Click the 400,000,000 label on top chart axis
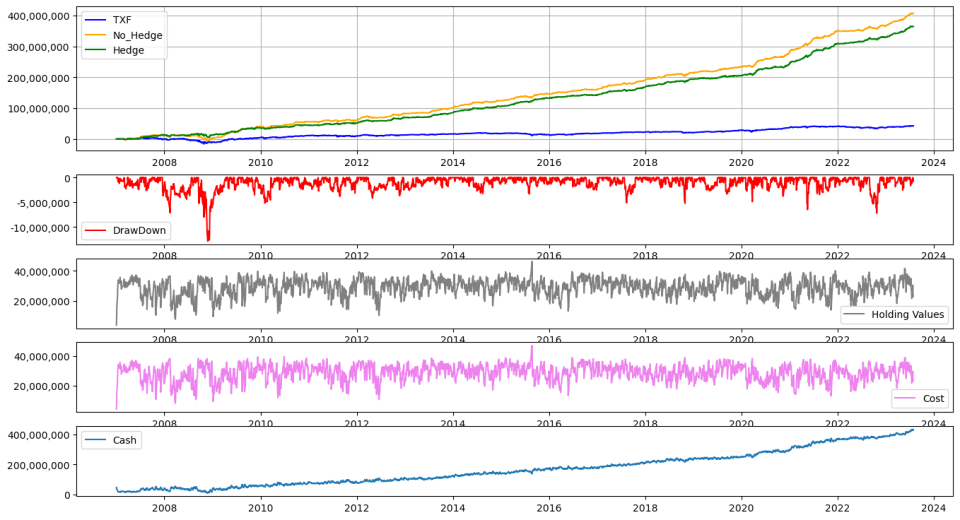Viewport: 960px width, 520px height. click(x=38, y=16)
